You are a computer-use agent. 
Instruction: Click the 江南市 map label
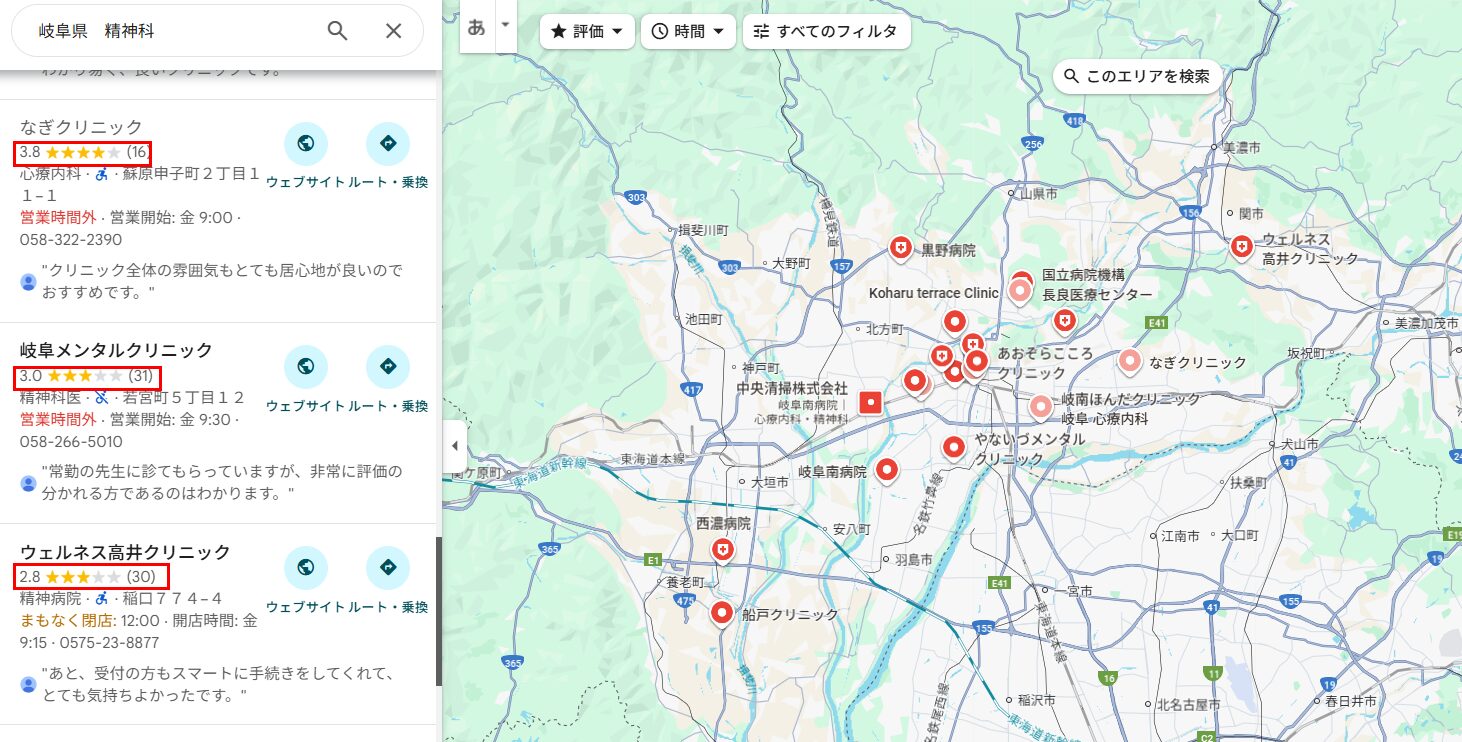(1180, 536)
